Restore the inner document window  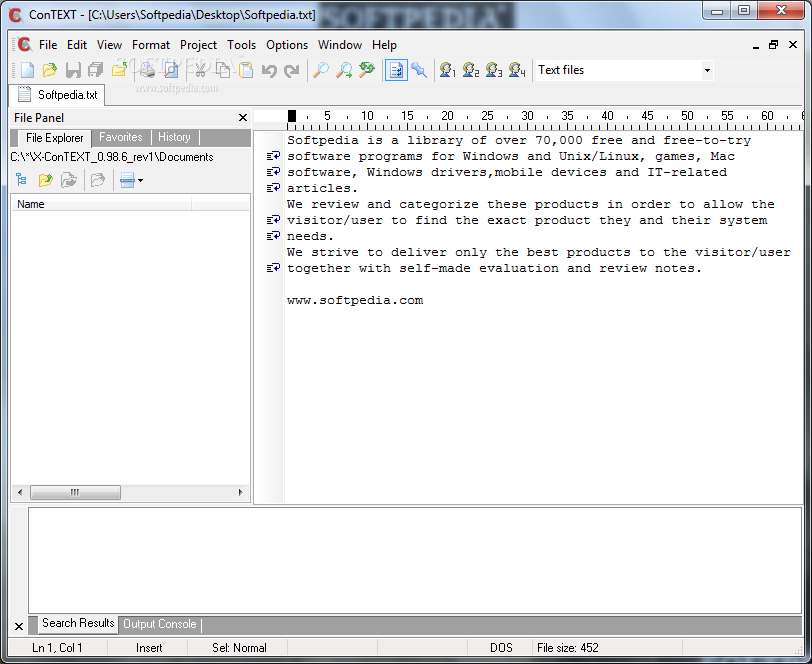773,45
